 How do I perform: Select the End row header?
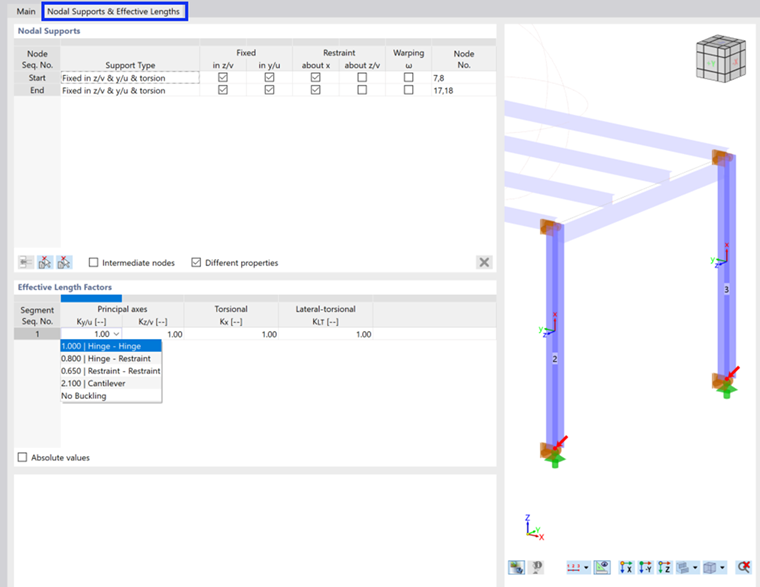[37, 90]
